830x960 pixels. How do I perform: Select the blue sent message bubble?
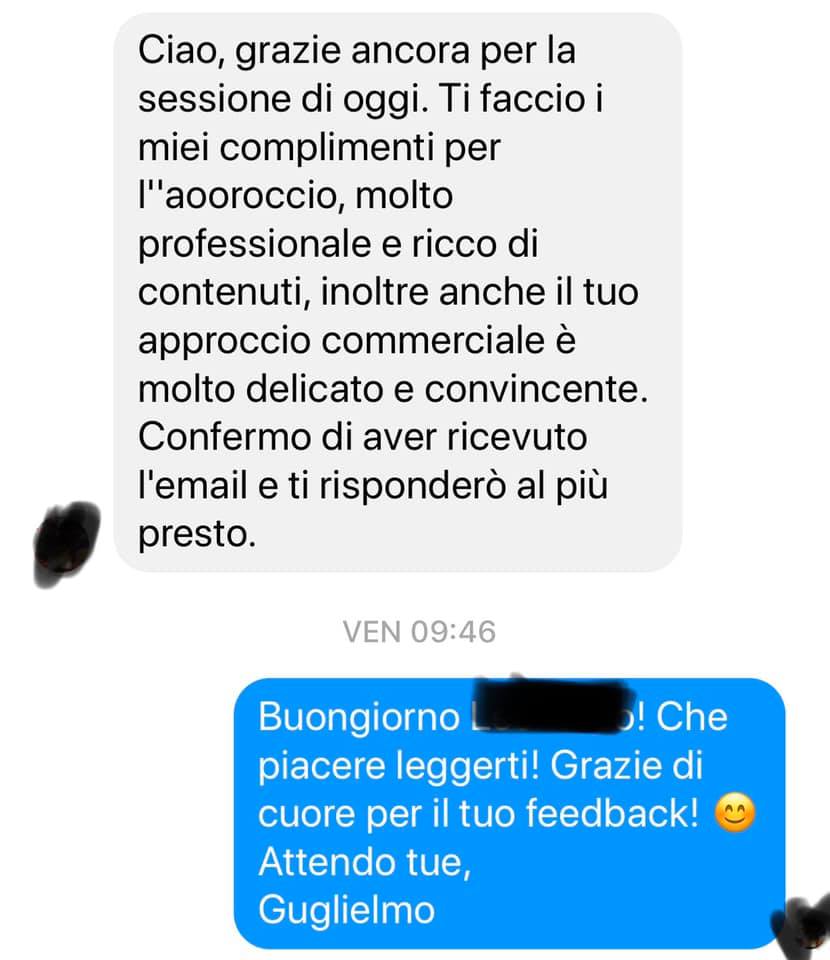point(509,813)
